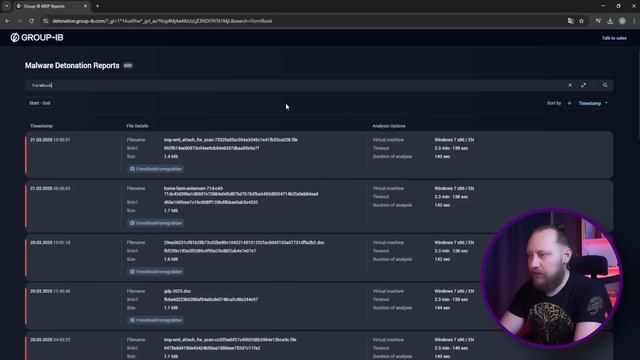Expand the search field with arrows icon

pyautogui.click(x=583, y=85)
